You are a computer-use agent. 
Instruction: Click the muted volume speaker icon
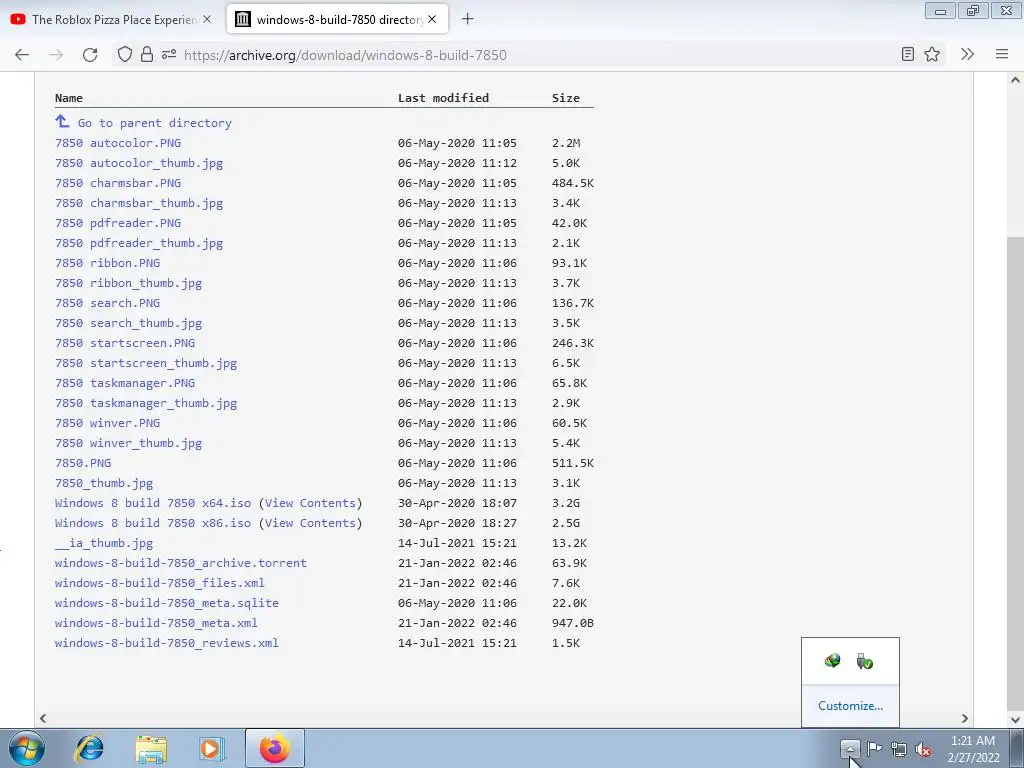(x=923, y=749)
